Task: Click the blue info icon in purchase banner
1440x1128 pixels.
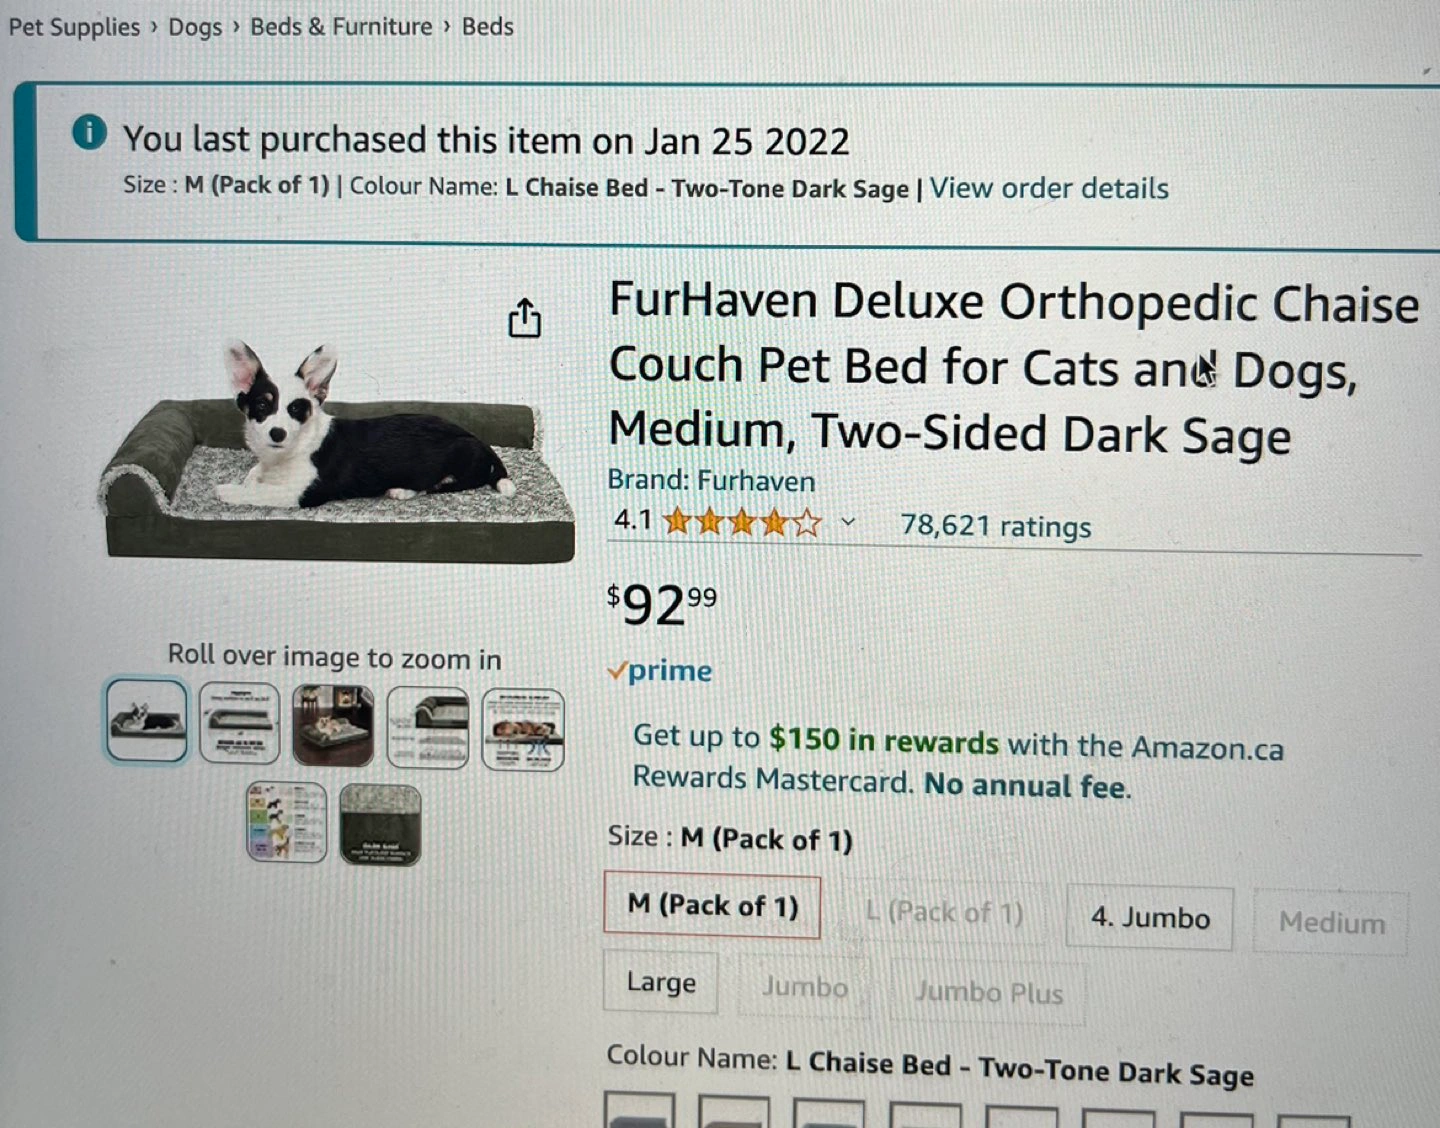Action: point(89,132)
